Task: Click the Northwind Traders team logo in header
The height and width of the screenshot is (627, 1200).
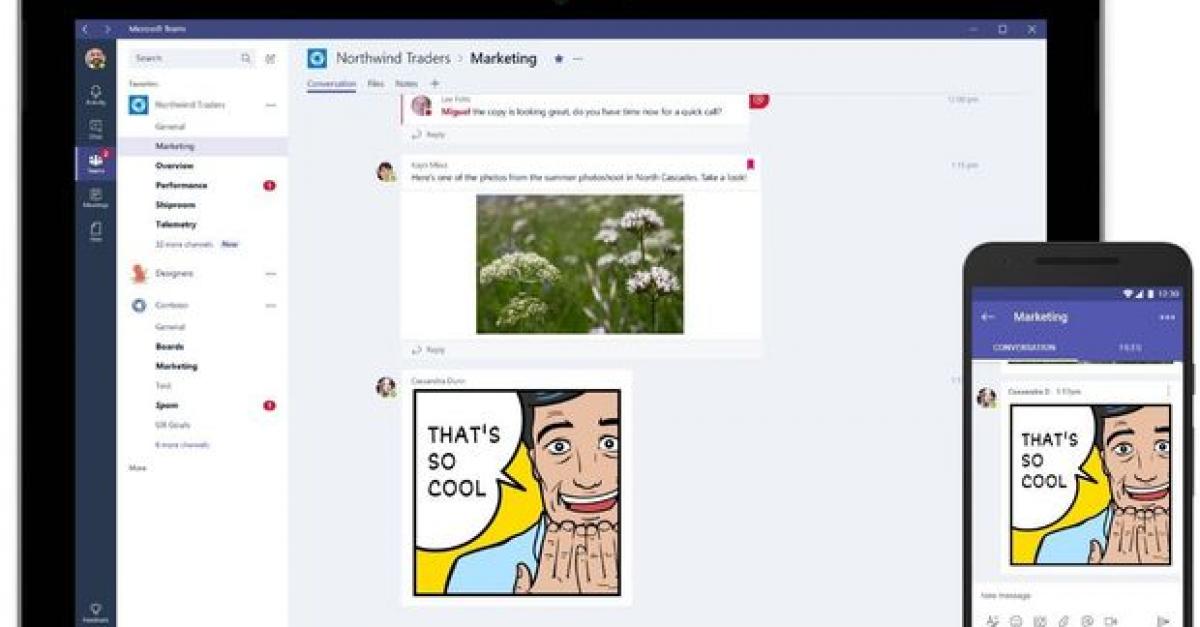Action: [x=317, y=58]
